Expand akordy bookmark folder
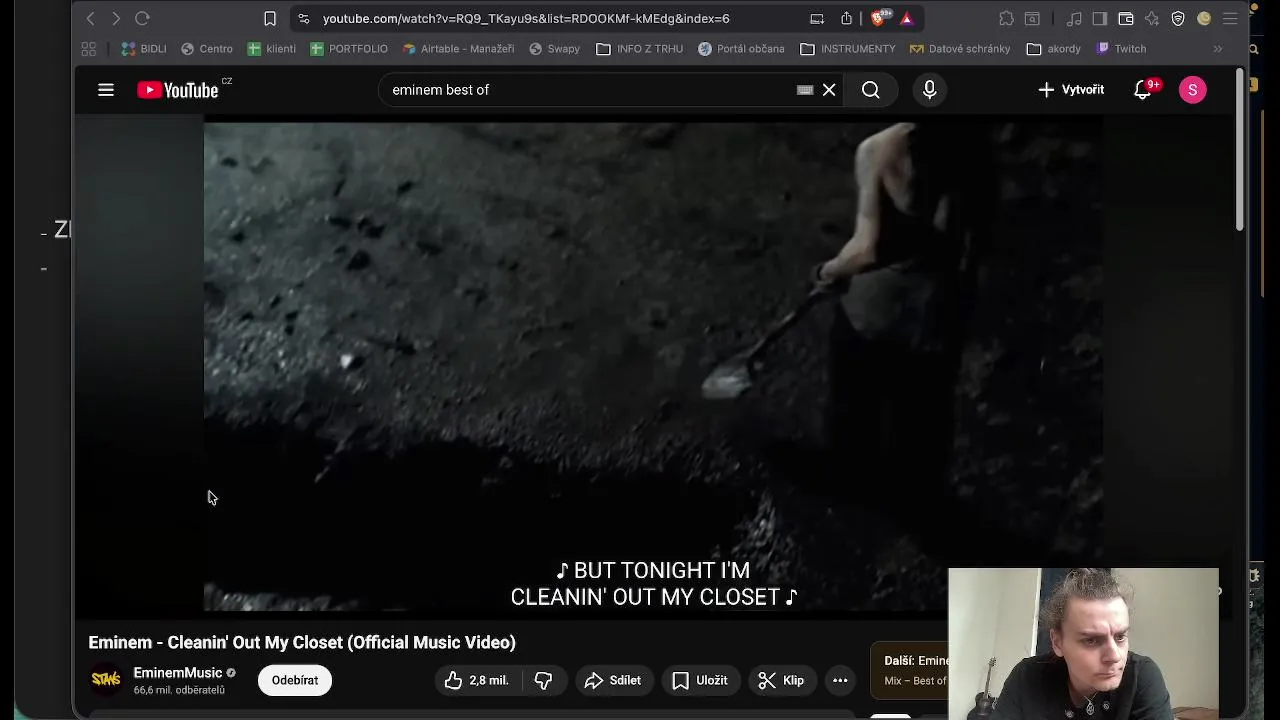The width and height of the screenshot is (1280, 720). click(x=1054, y=48)
